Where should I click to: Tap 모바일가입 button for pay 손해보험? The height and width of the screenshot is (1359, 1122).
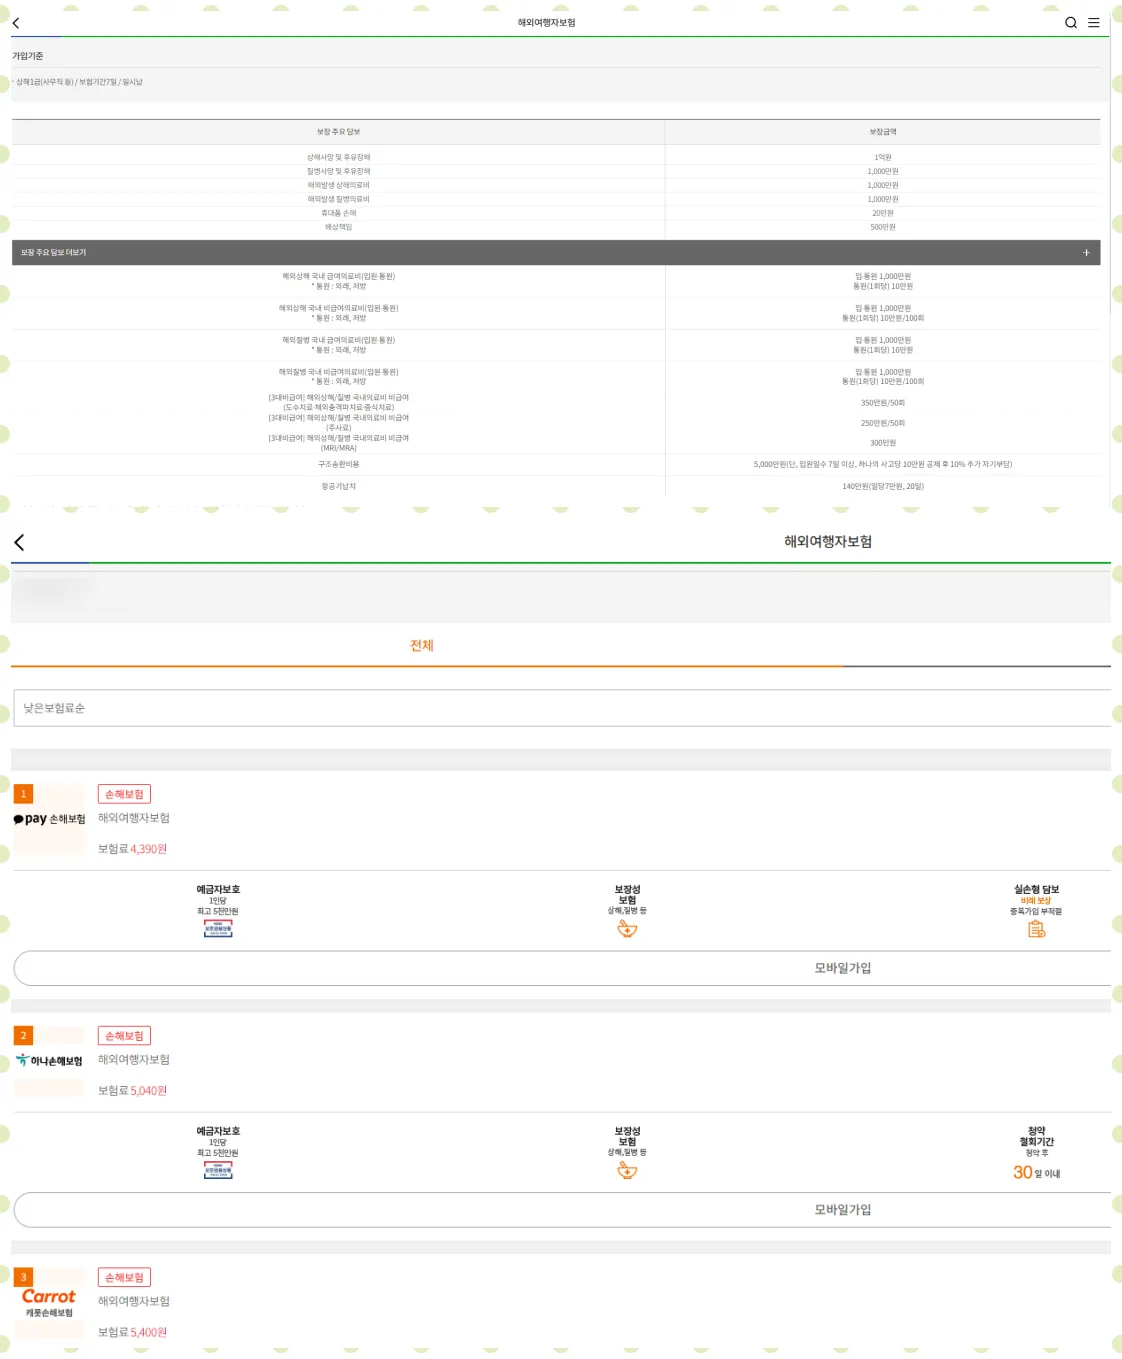[562, 968]
